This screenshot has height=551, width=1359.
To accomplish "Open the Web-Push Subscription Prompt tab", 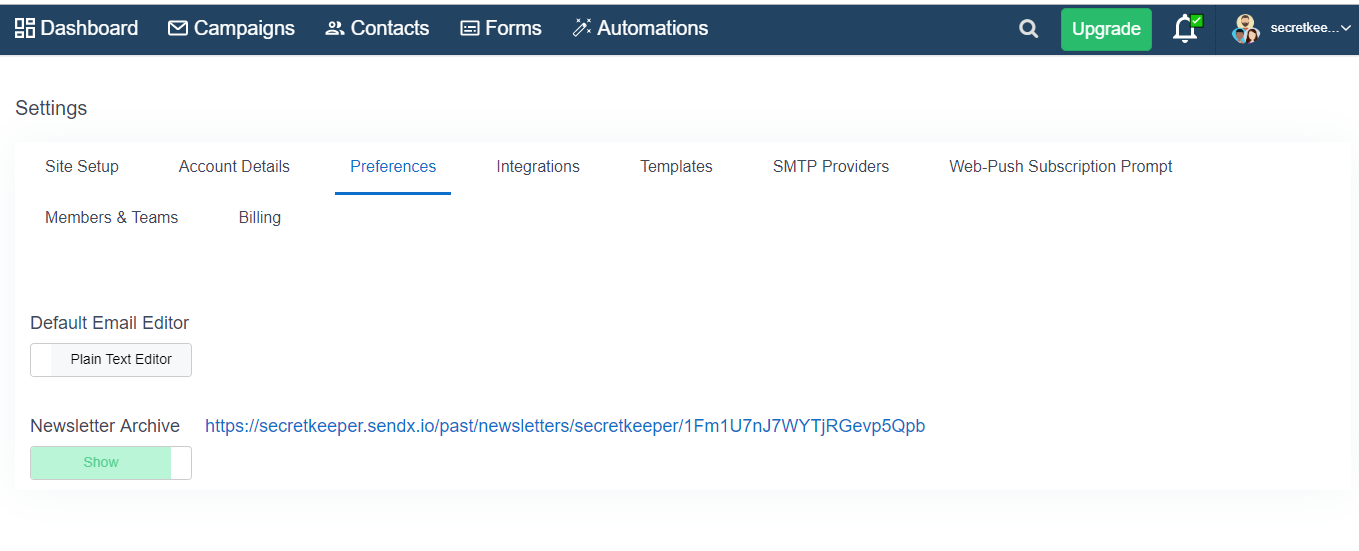I will pos(1061,167).
